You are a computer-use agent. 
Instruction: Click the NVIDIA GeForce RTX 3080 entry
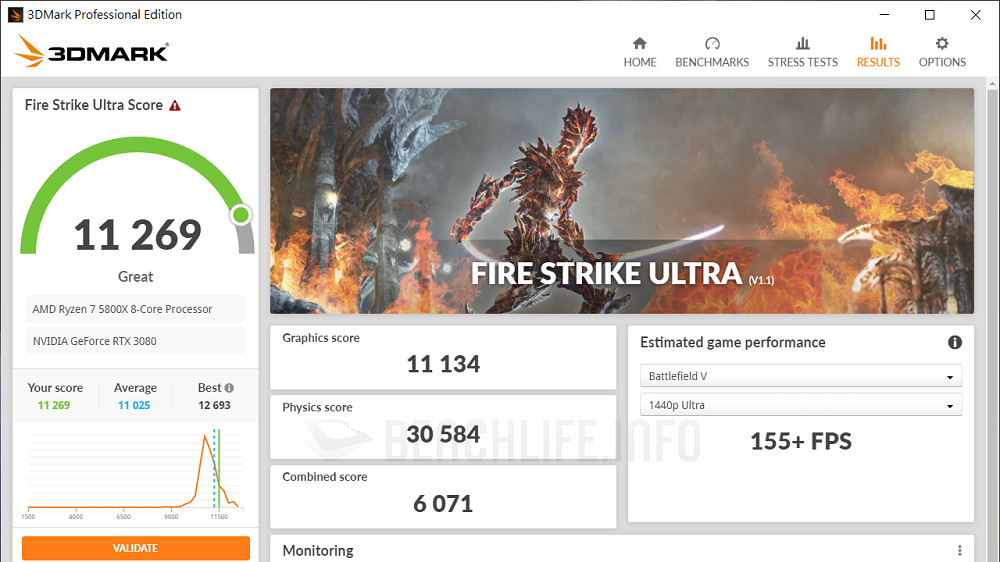click(135, 341)
